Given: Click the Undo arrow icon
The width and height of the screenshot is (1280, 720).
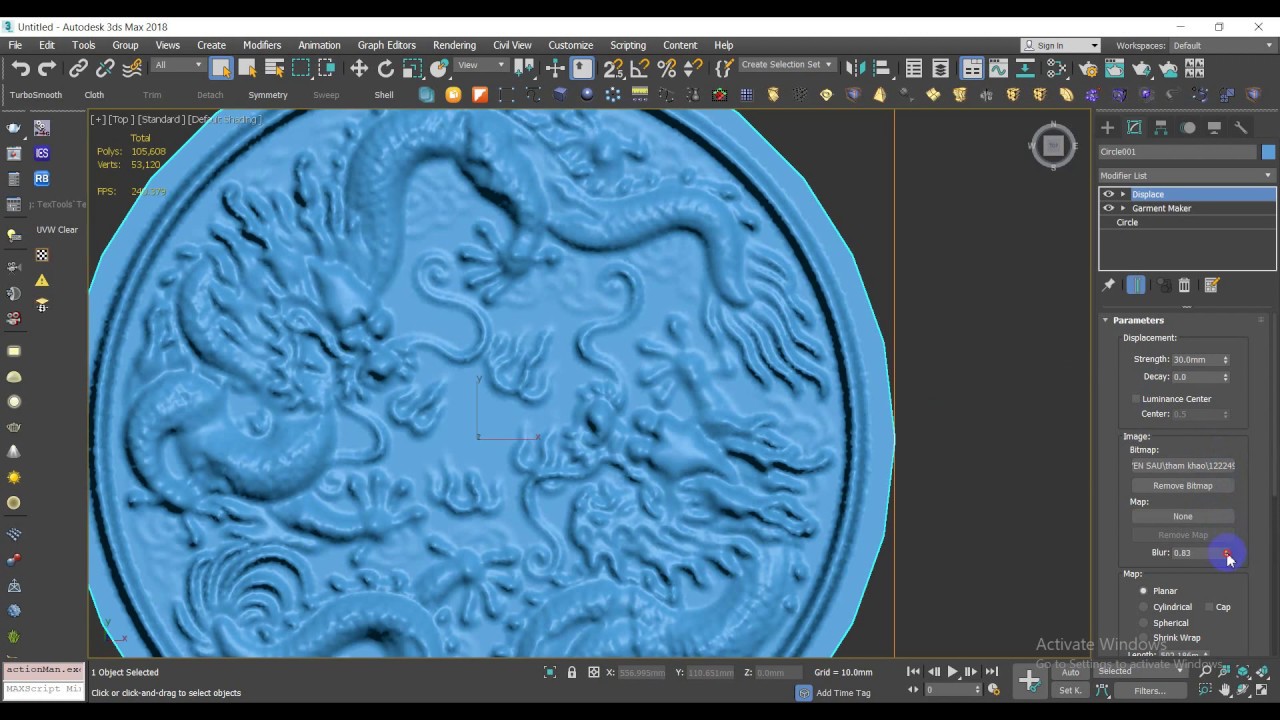Looking at the screenshot, I should point(21,69).
